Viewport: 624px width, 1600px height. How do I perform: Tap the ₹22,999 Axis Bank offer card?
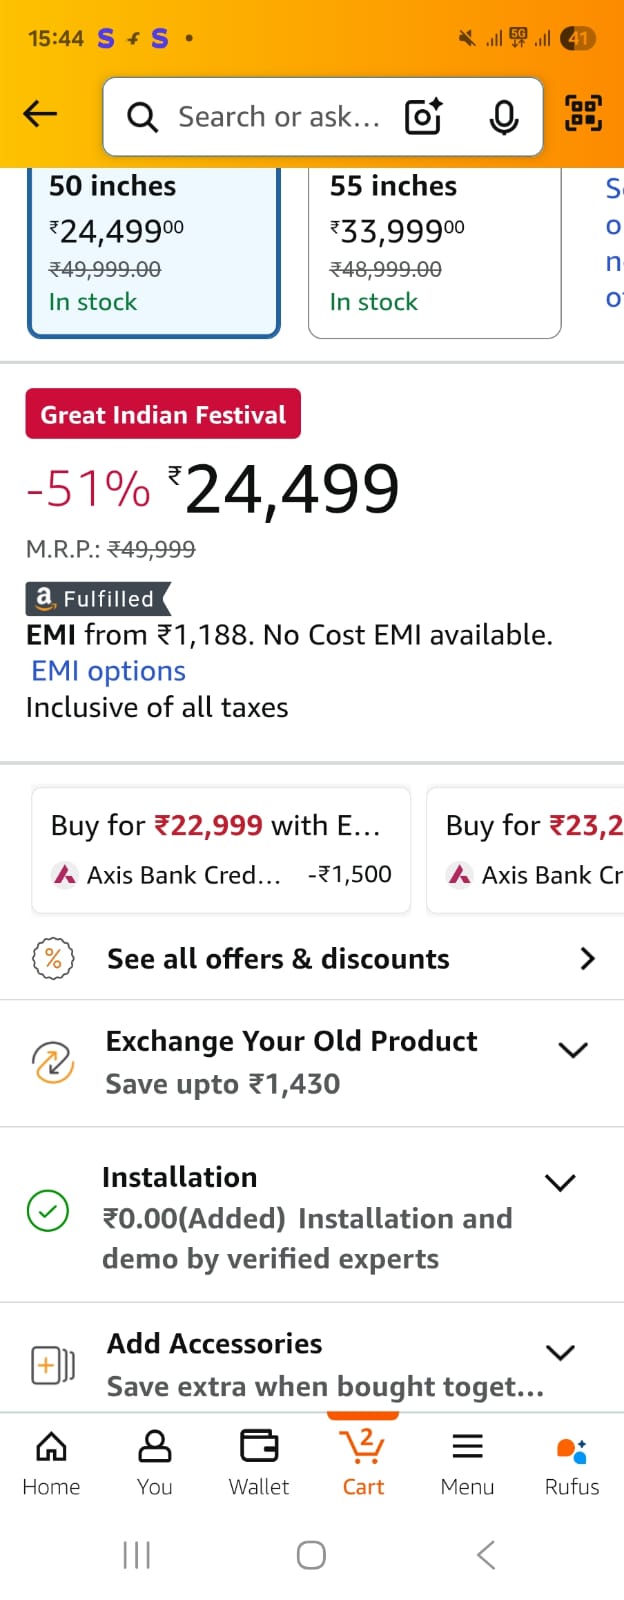[221, 850]
